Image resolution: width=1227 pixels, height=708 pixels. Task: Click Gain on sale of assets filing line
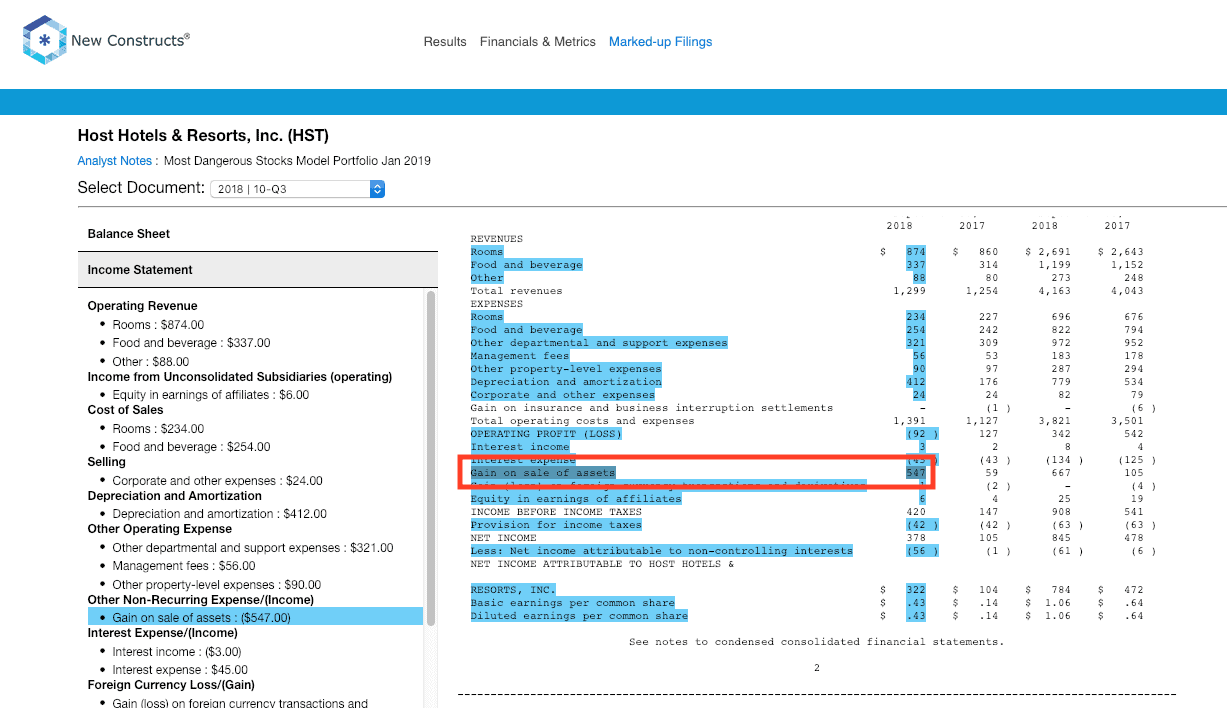click(x=543, y=473)
